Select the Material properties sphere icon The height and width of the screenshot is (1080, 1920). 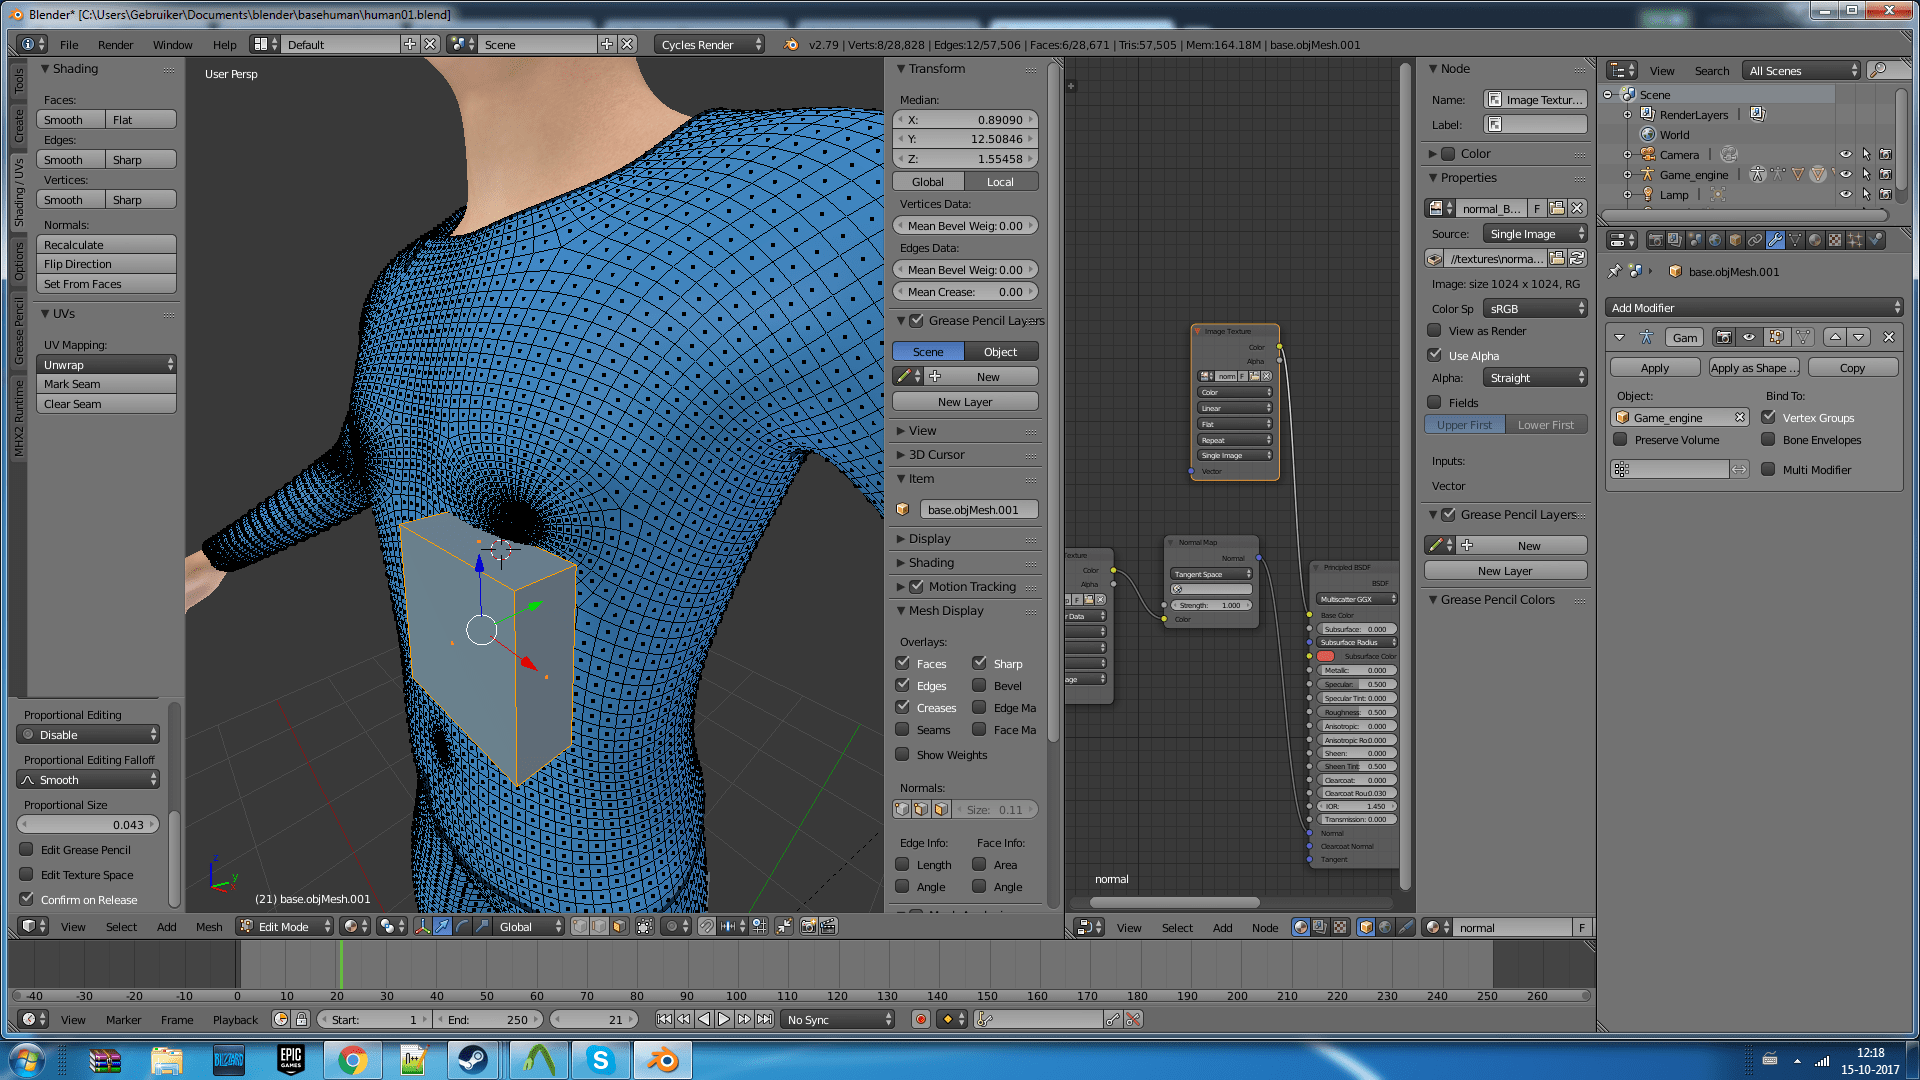(1814, 240)
